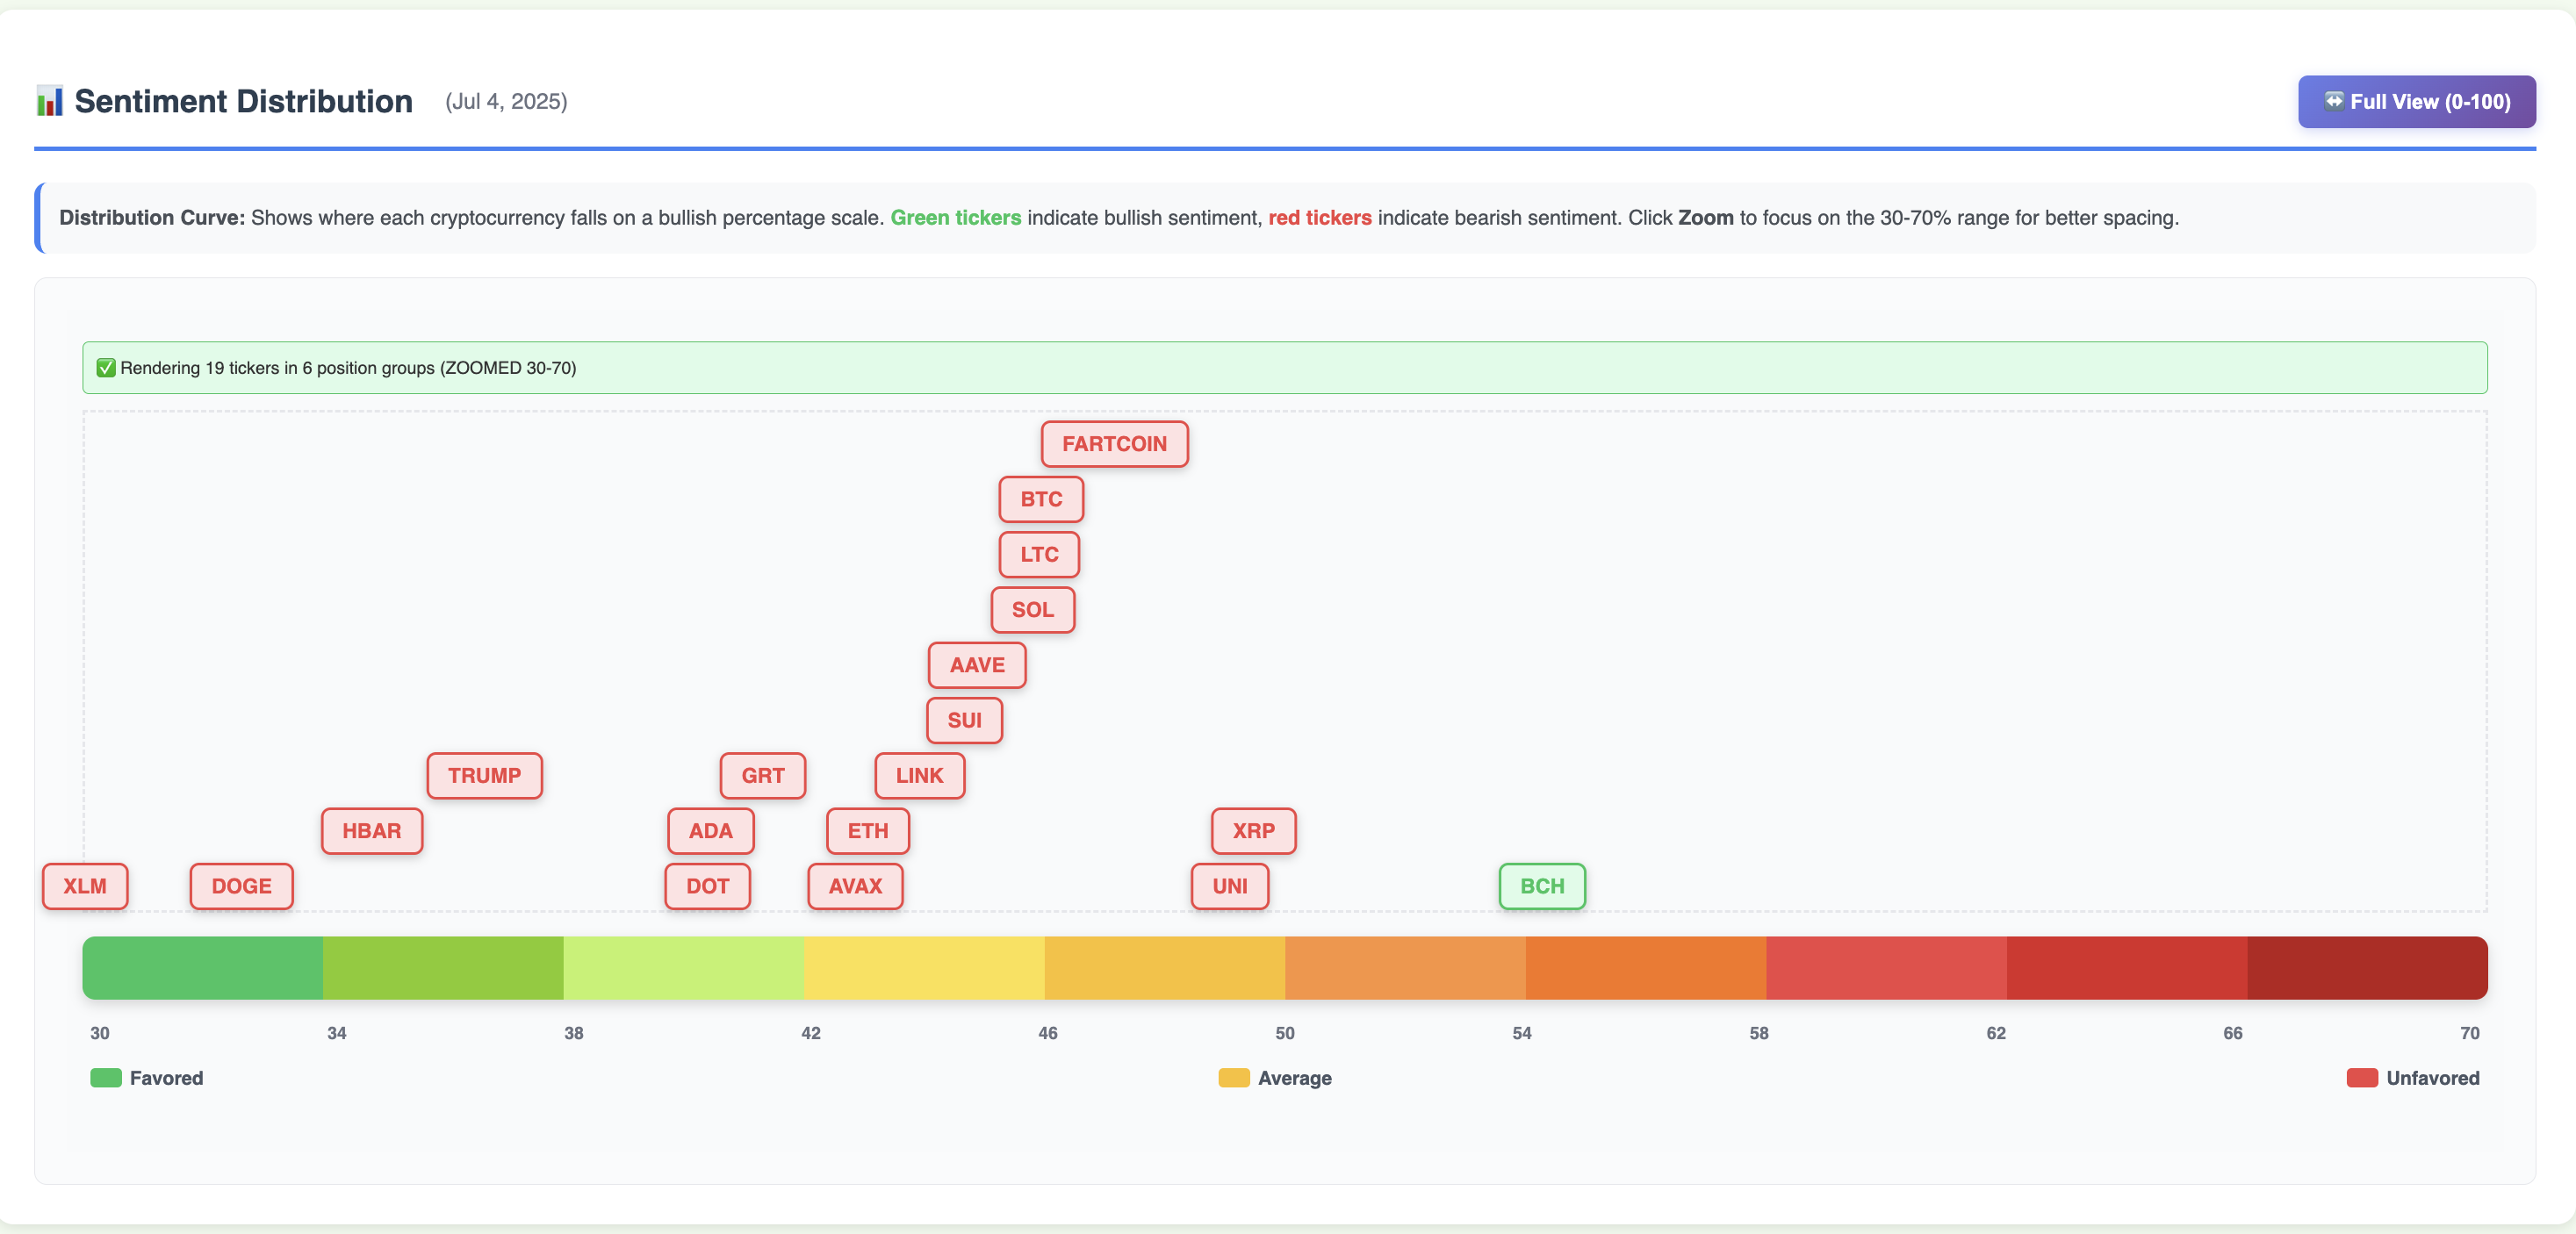
Task: Expand the AAVE ticker details
Action: (976, 665)
